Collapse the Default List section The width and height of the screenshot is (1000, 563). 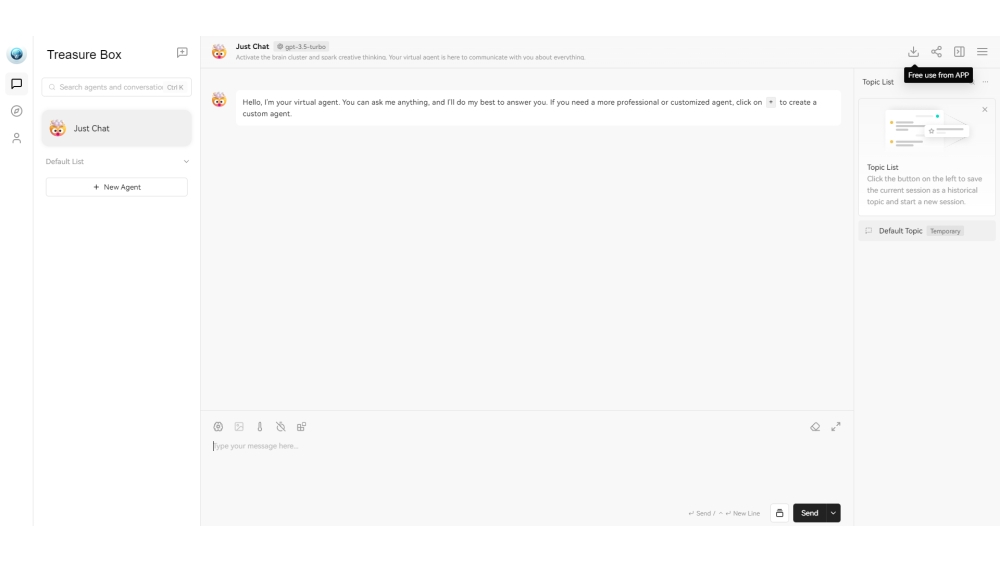click(x=186, y=161)
